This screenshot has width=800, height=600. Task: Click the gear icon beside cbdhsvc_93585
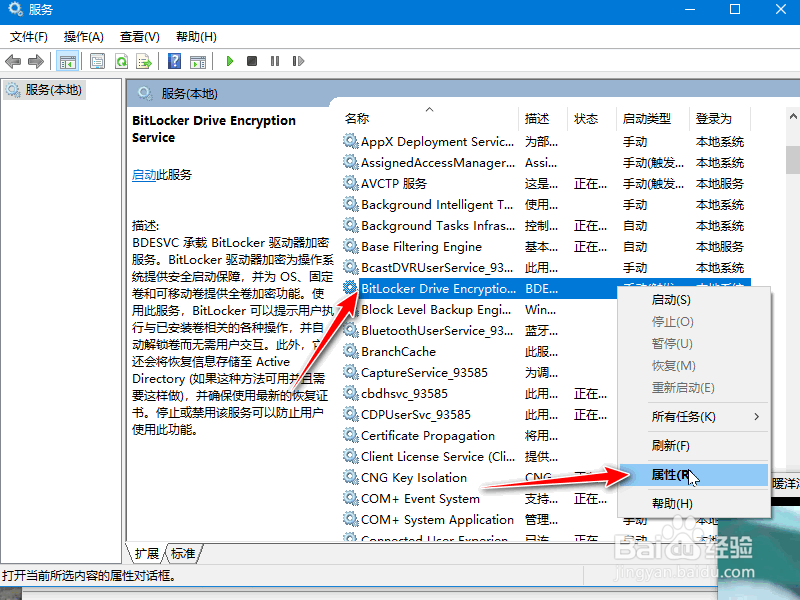click(x=351, y=393)
